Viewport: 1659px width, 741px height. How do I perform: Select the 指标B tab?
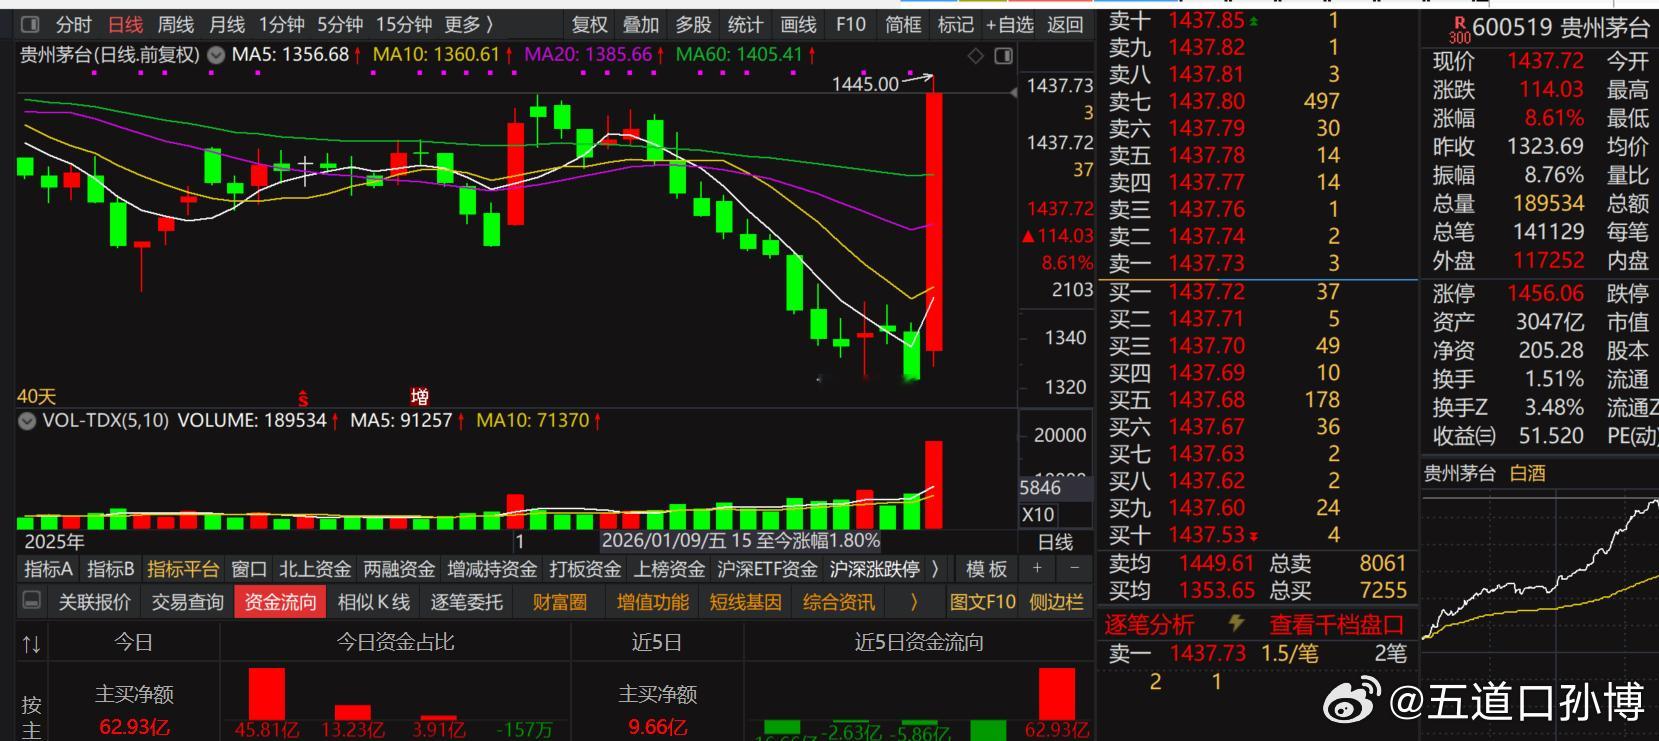pos(111,569)
